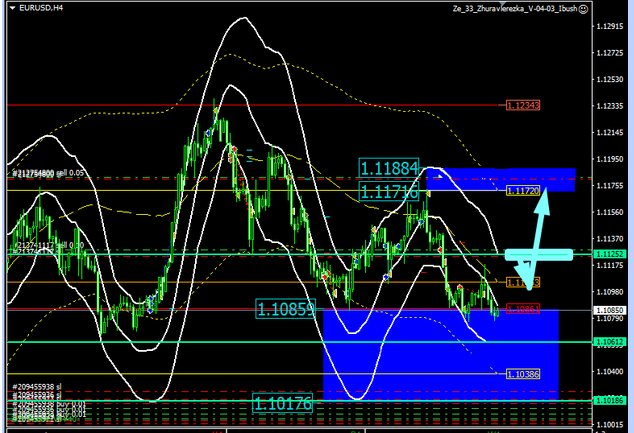Open the EURUSD,H4 chart dropdown triangle
This screenshot has height=433, width=634.
[10, 10]
